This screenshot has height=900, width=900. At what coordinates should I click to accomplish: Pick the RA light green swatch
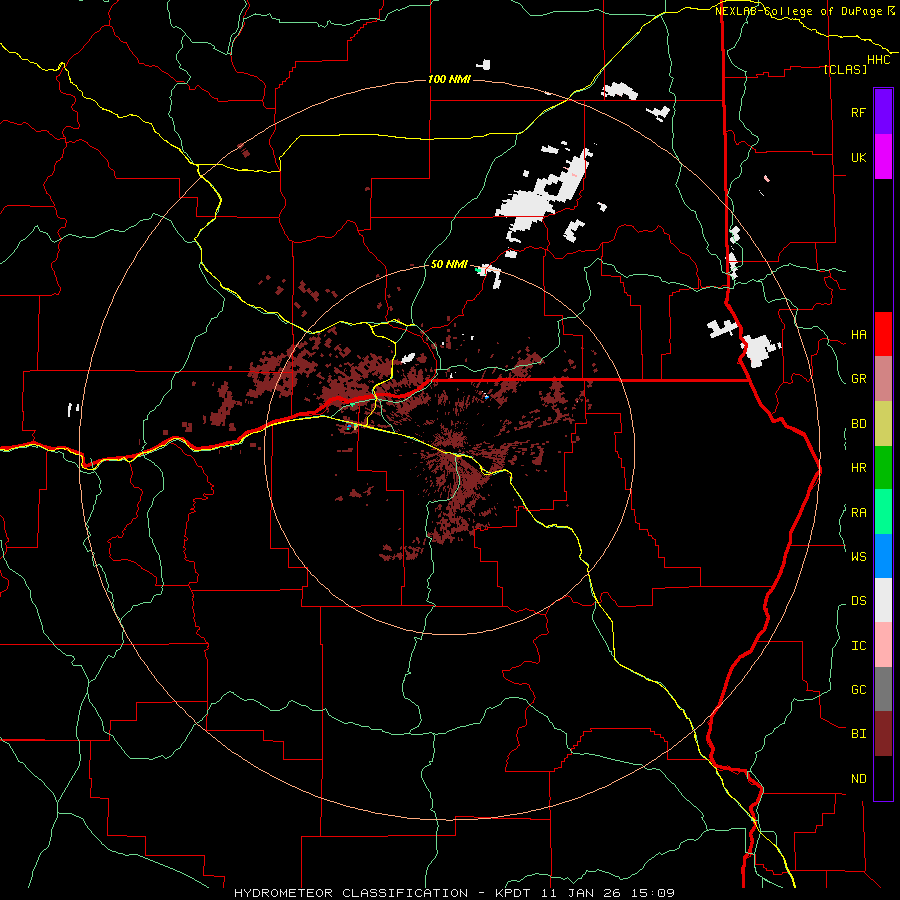click(883, 512)
